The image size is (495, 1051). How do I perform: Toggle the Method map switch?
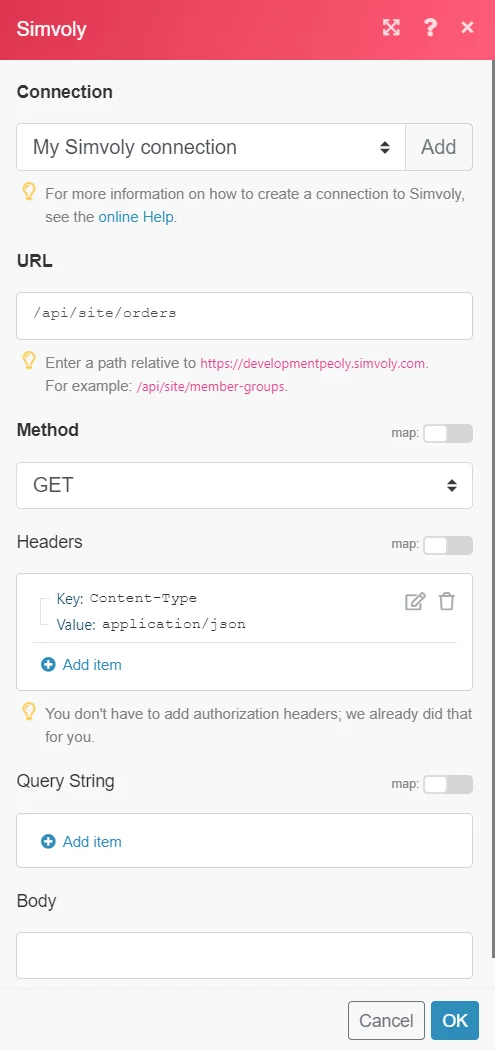(x=447, y=434)
